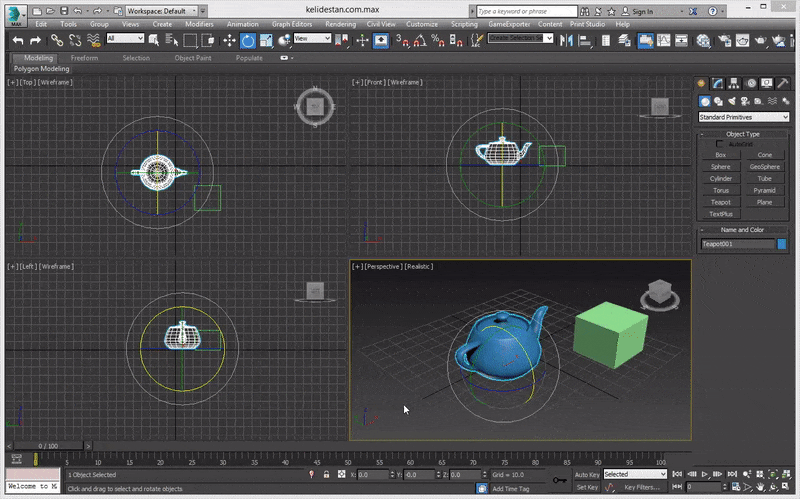This screenshot has height=499, width=800.
Task: Open the Modify panel tab icon
Action: pyautogui.click(x=717, y=83)
